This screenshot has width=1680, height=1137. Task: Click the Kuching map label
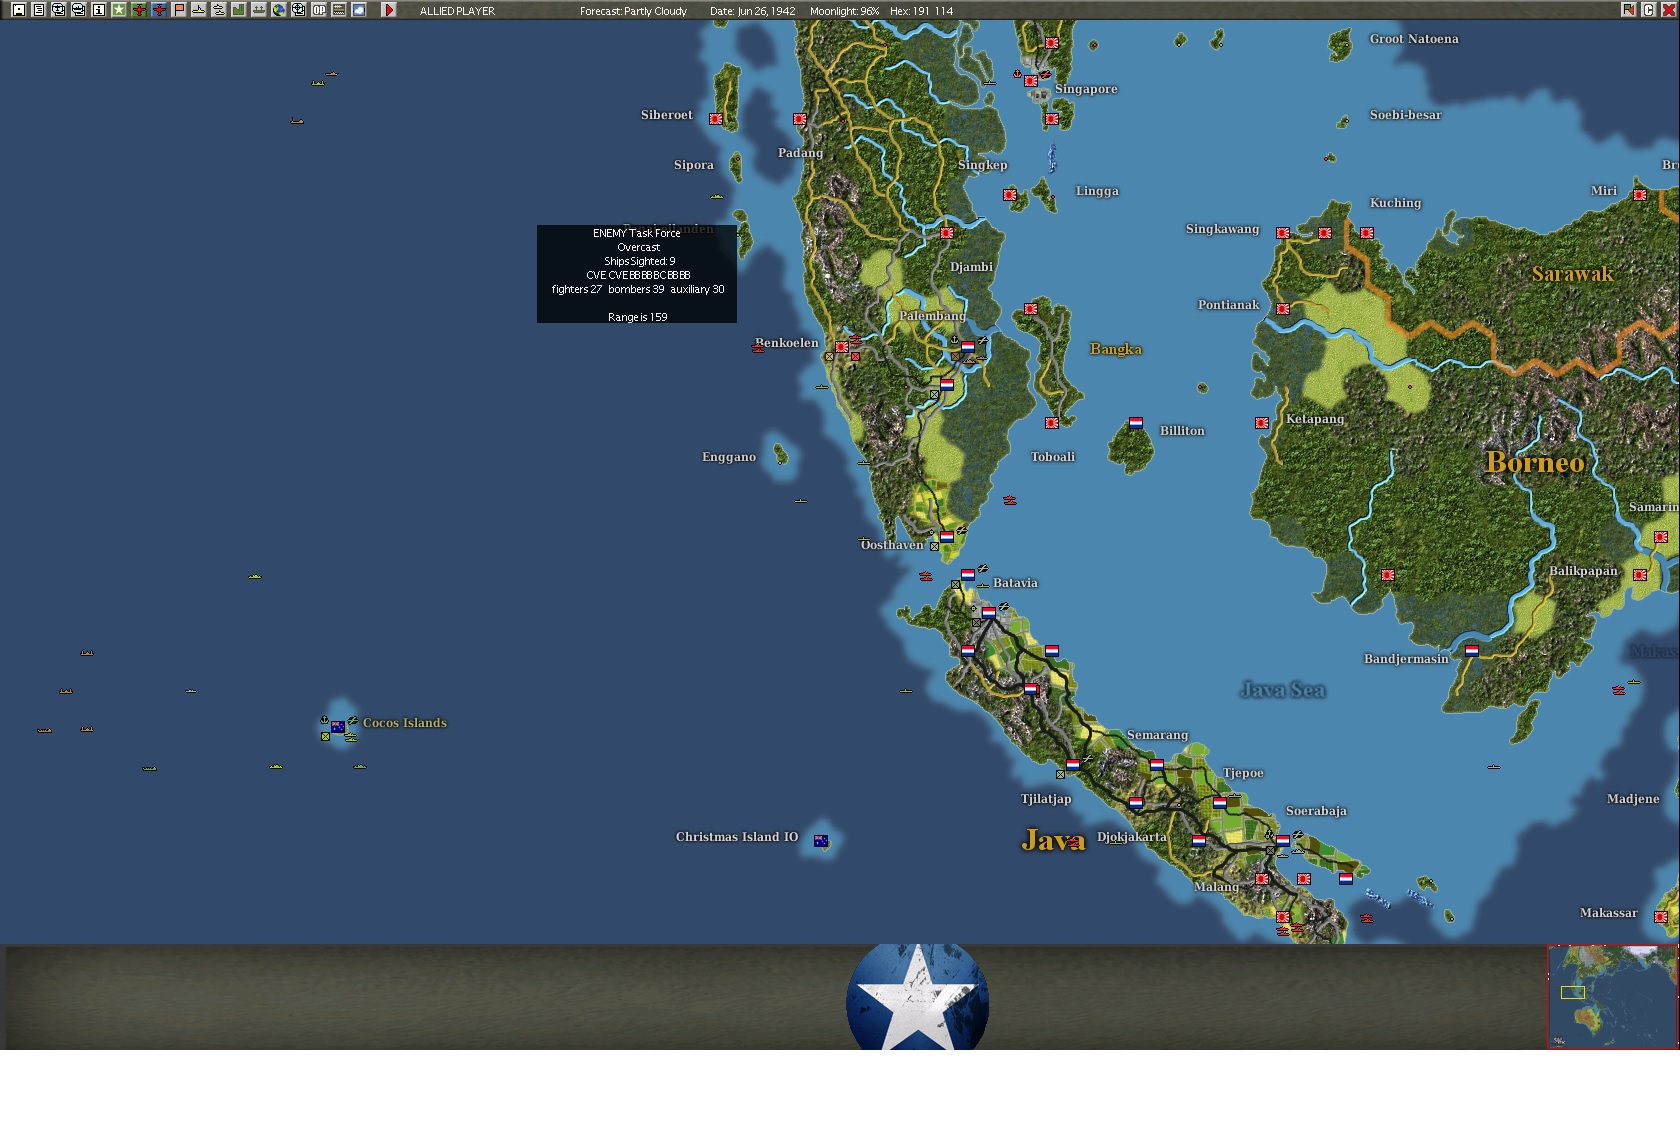click(x=1395, y=203)
